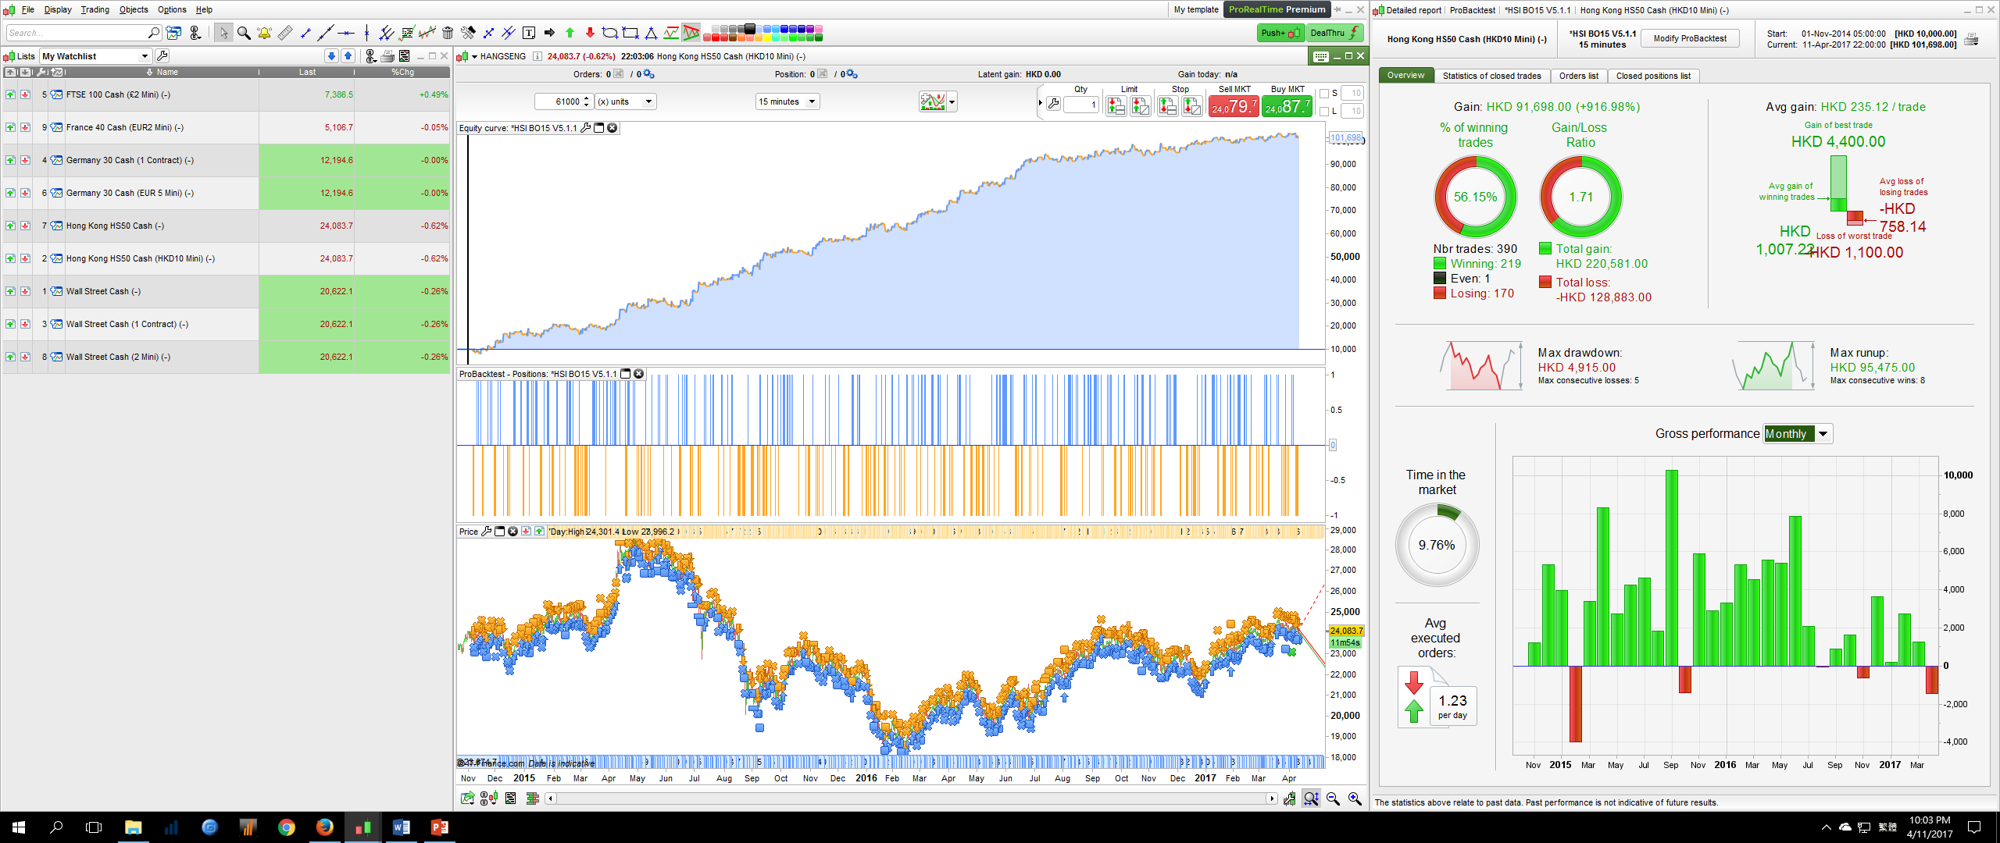Move watchlist item down with blue arrow
Image resolution: width=2000 pixels, height=843 pixels.
pos(331,56)
